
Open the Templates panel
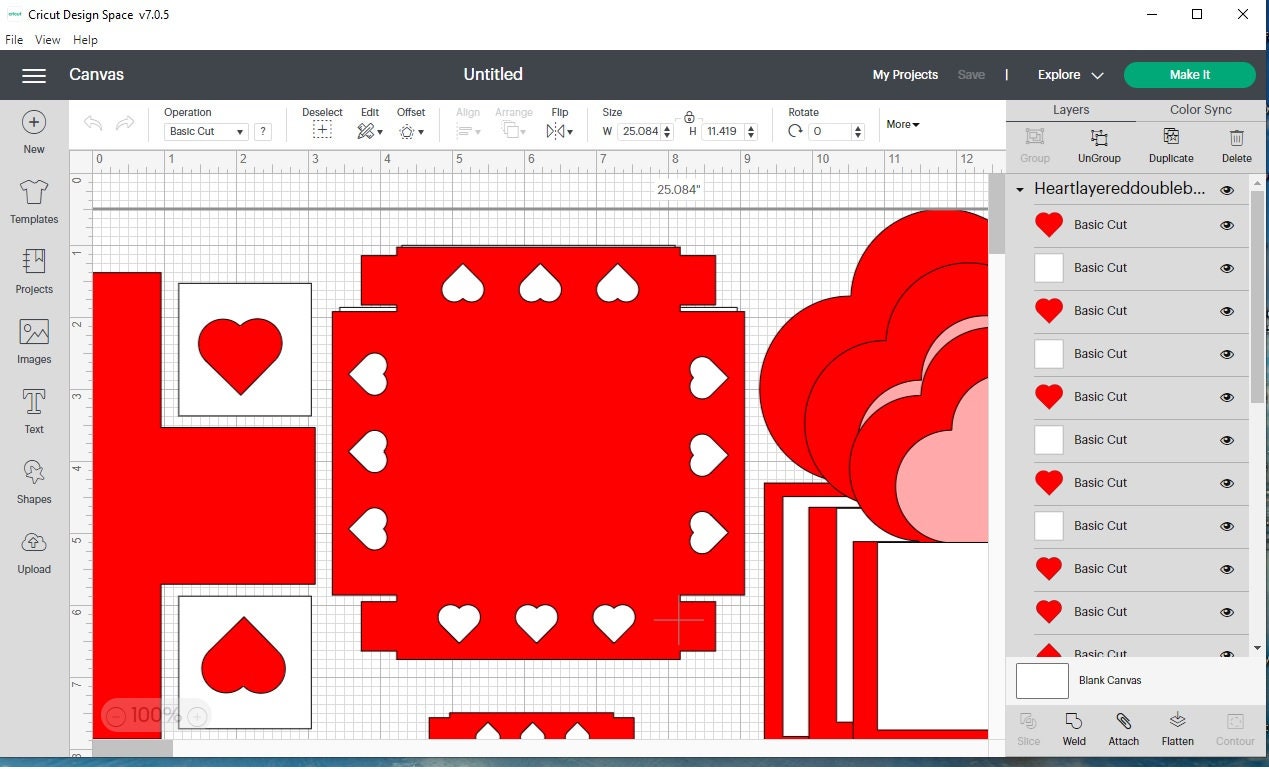click(x=34, y=201)
